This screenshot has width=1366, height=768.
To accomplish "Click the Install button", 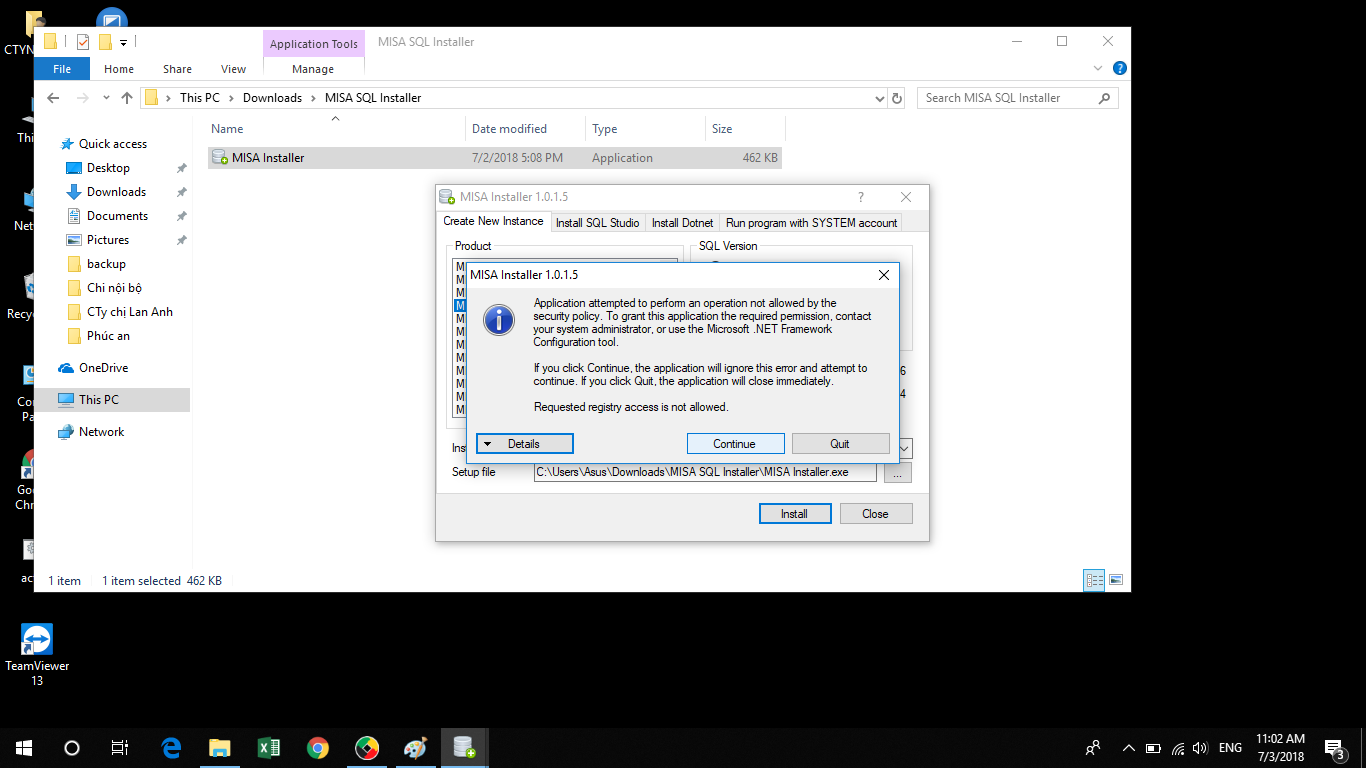I will [794, 513].
